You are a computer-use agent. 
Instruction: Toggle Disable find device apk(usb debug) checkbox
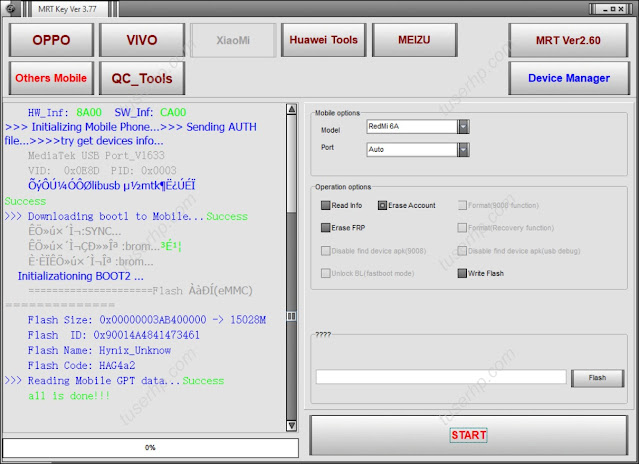462,251
